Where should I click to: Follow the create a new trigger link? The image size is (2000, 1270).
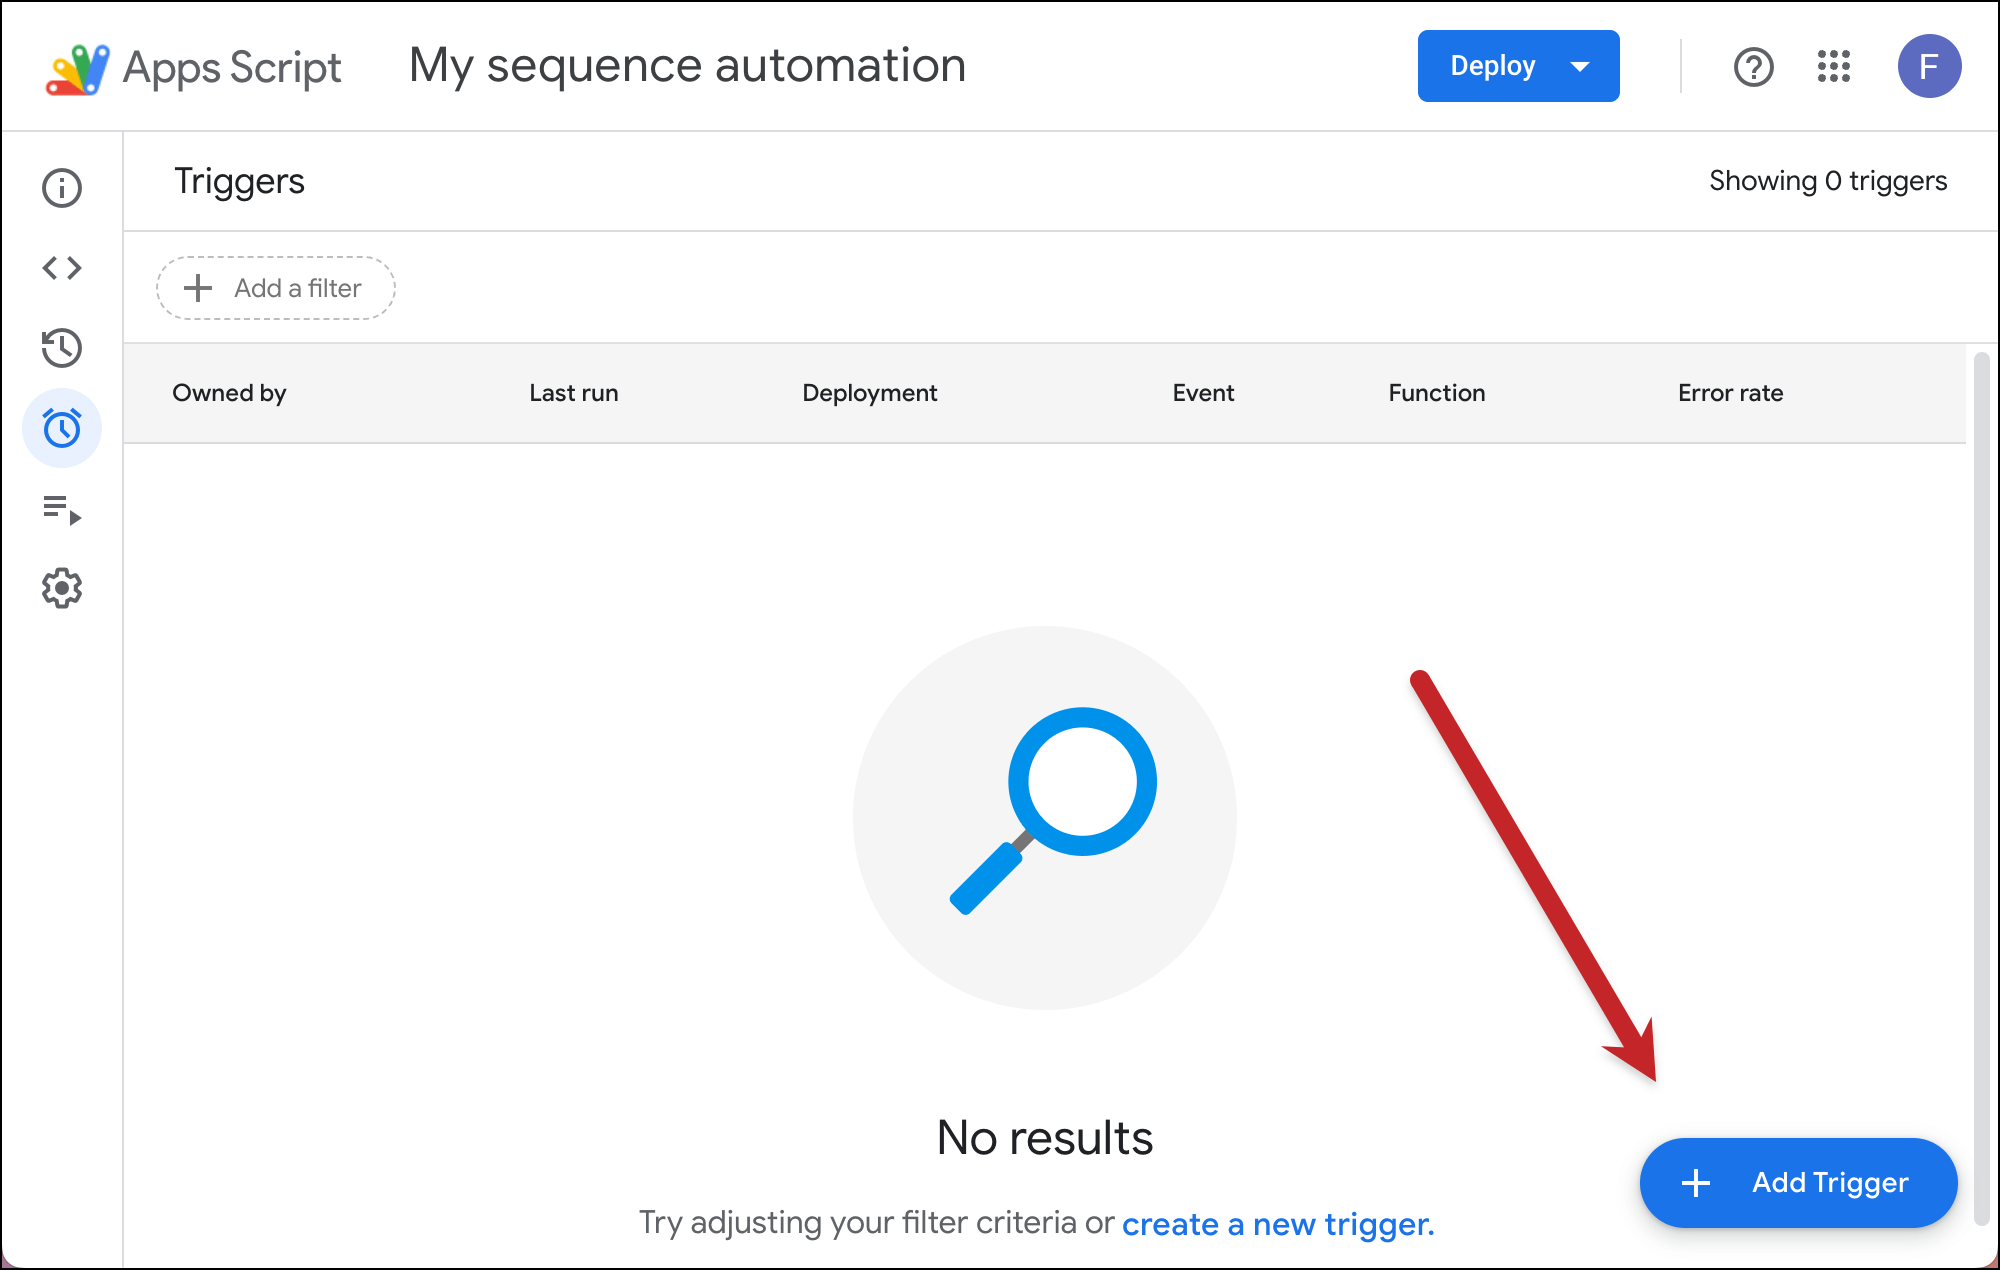tap(1277, 1224)
